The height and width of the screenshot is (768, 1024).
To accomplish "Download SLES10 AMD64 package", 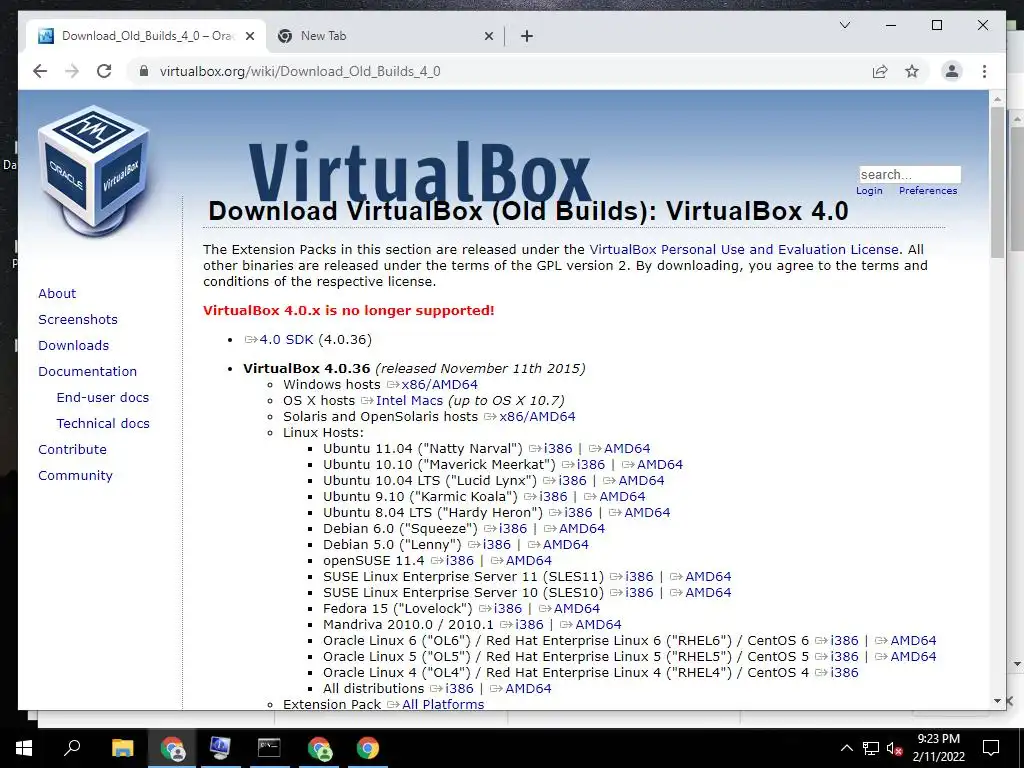I will point(708,592).
